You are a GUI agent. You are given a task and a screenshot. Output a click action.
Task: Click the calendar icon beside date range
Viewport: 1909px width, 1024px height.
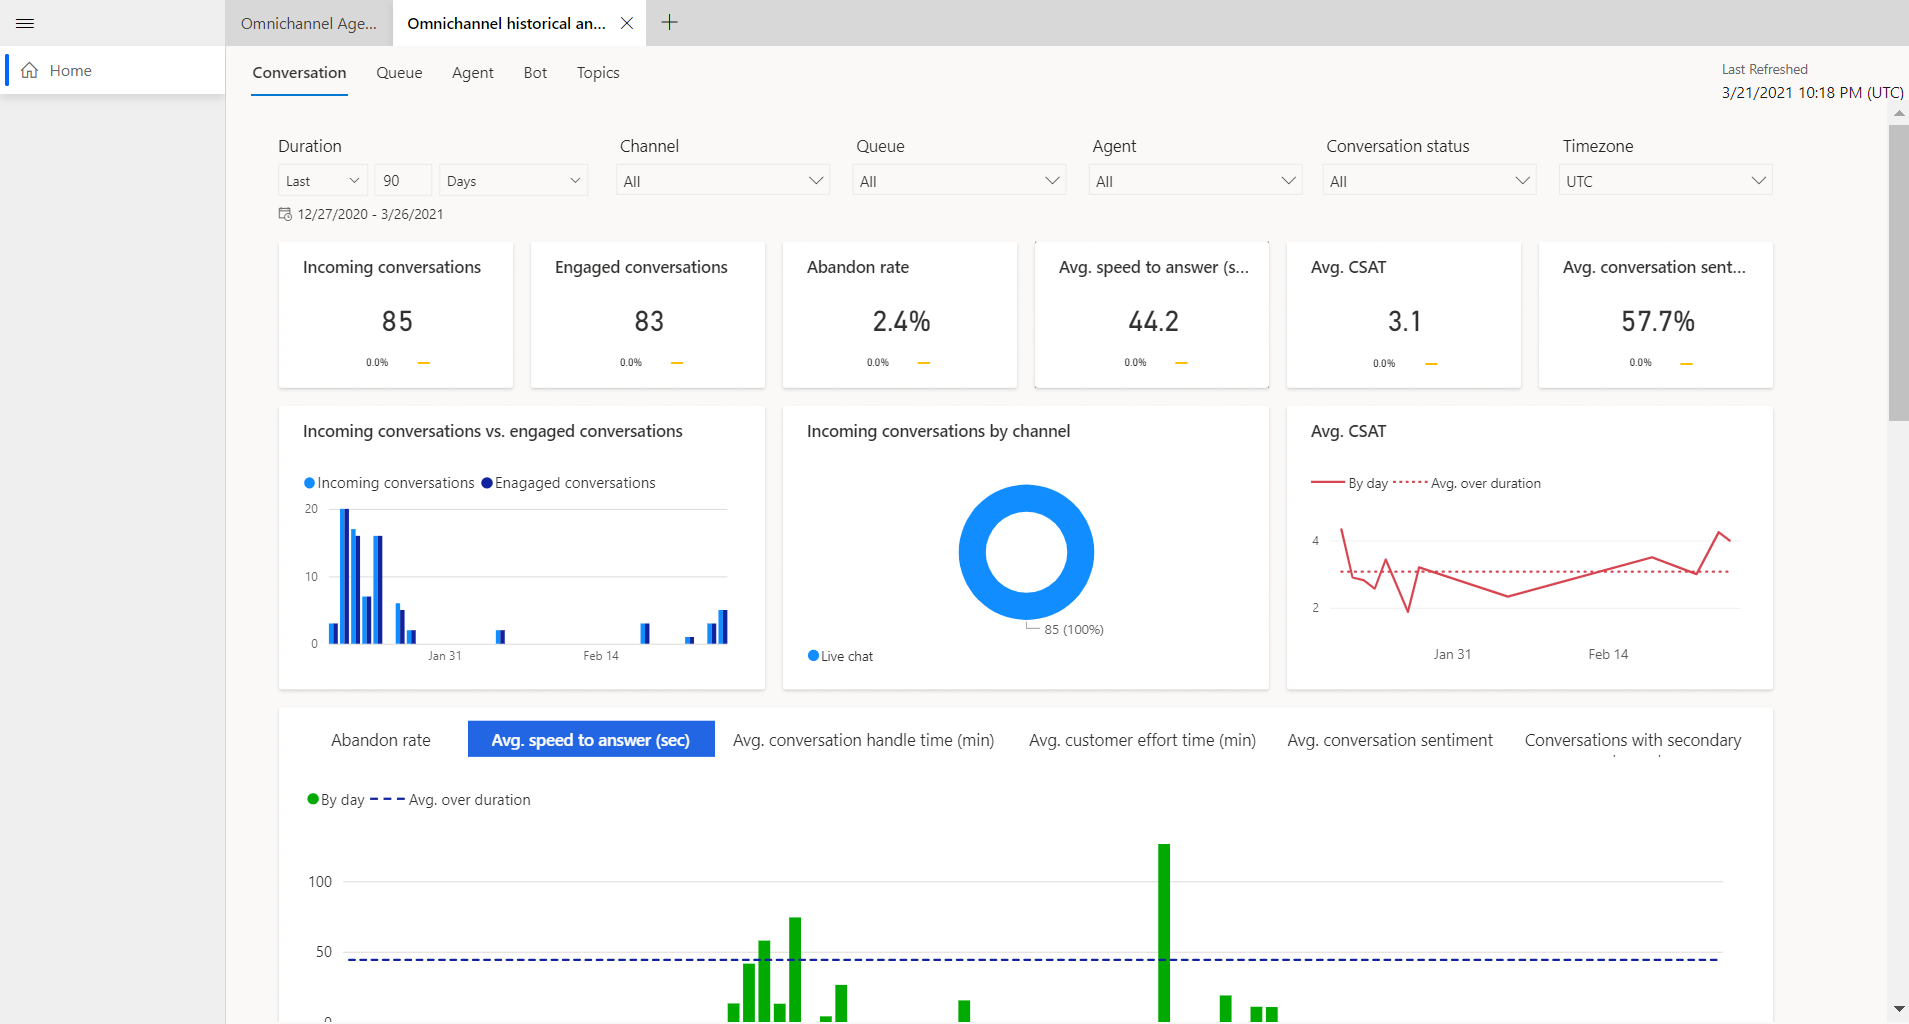click(x=285, y=214)
